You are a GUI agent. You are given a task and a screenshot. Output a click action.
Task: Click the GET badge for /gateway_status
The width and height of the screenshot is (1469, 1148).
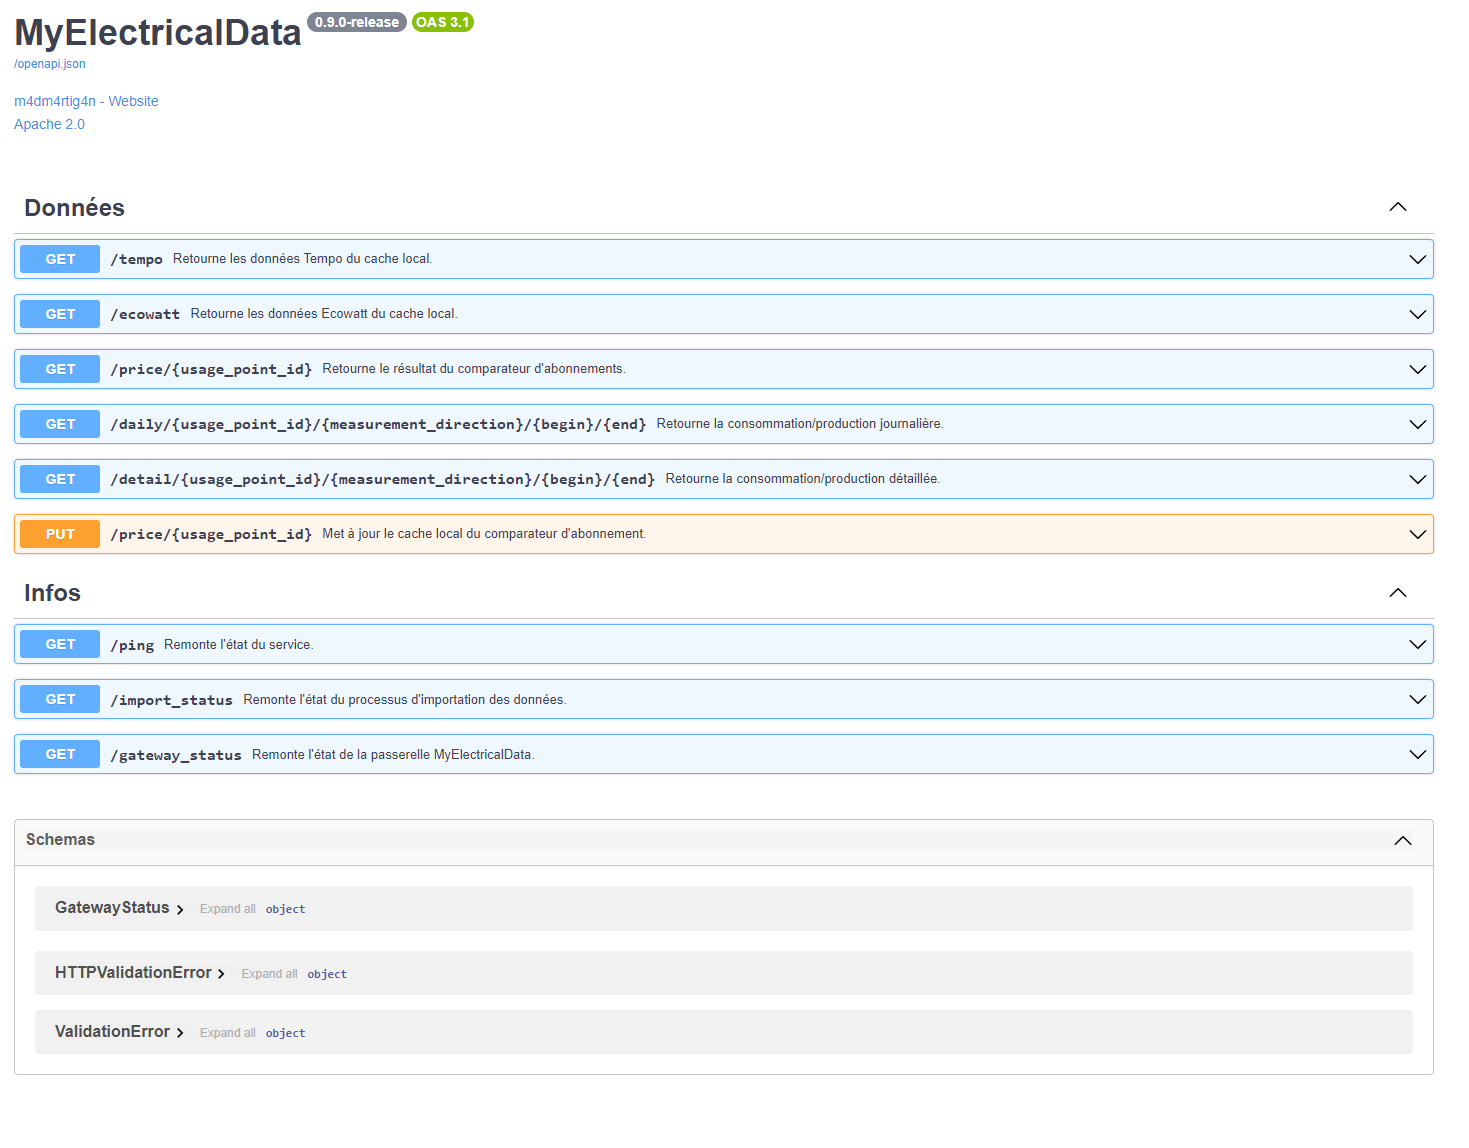(60, 754)
